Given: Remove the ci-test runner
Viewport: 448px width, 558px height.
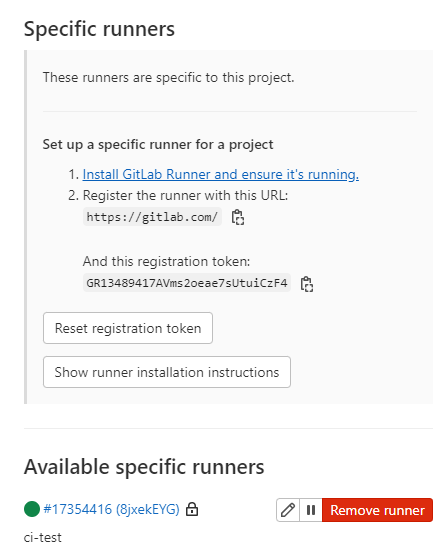Looking at the screenshot, I should coord(378,510).
